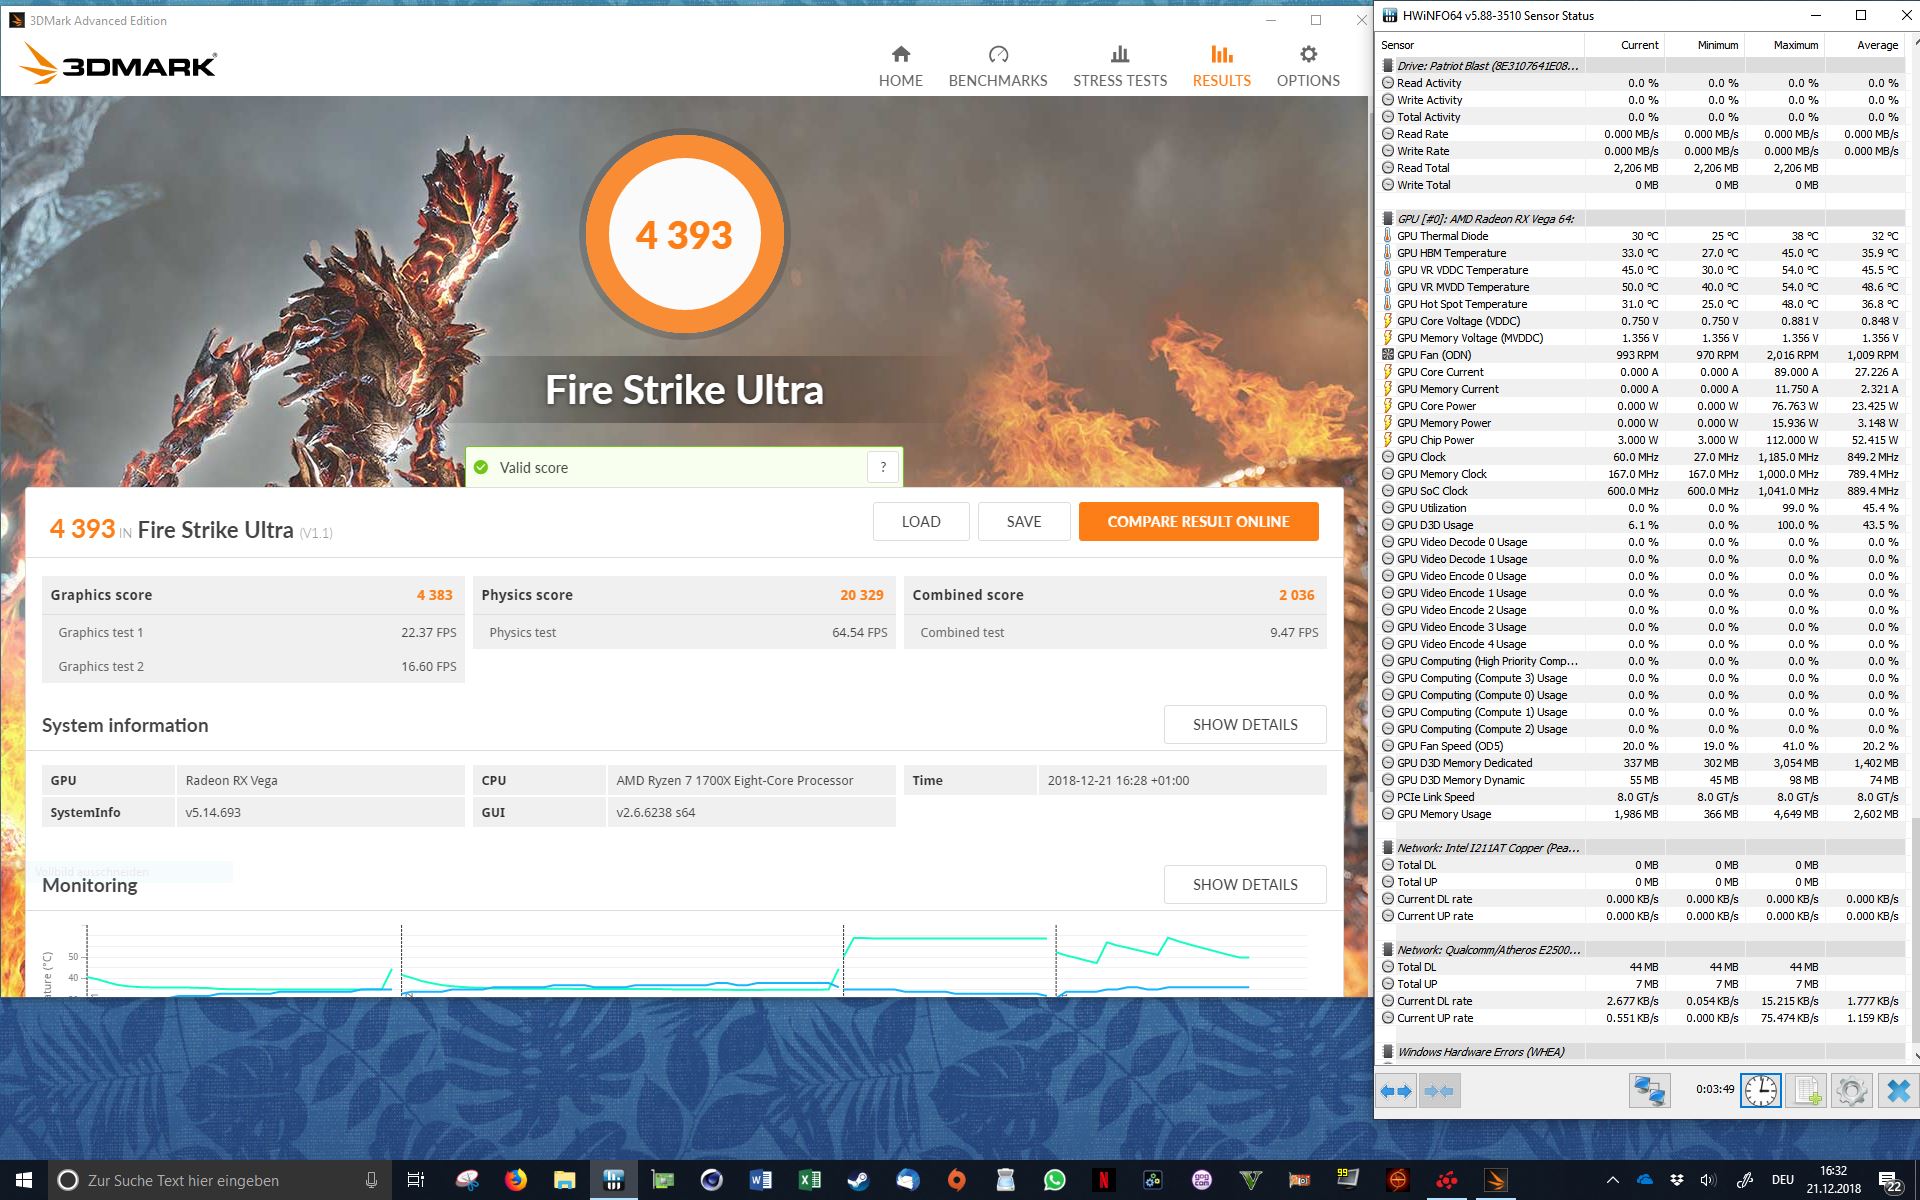Switch to the Stress Tests tab
The height and width of the screenshot is (1200, 1920).
pyautogui.click(x=1119, y=66)
